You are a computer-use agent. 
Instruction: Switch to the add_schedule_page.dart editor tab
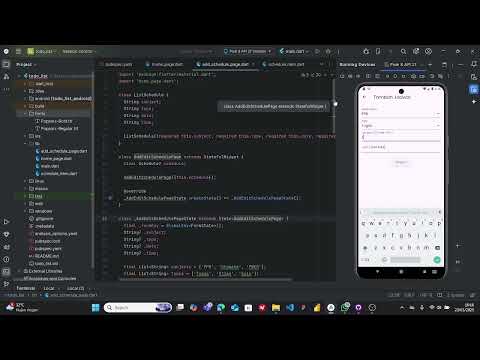(x=225, y=64)
